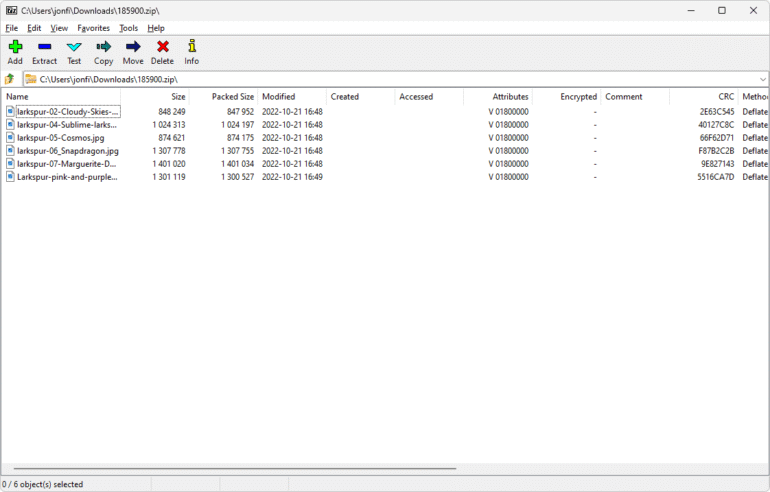Viewport: 770px width, 492px height.
Task: Open the File menu
Action: click(x=12, y=28)
